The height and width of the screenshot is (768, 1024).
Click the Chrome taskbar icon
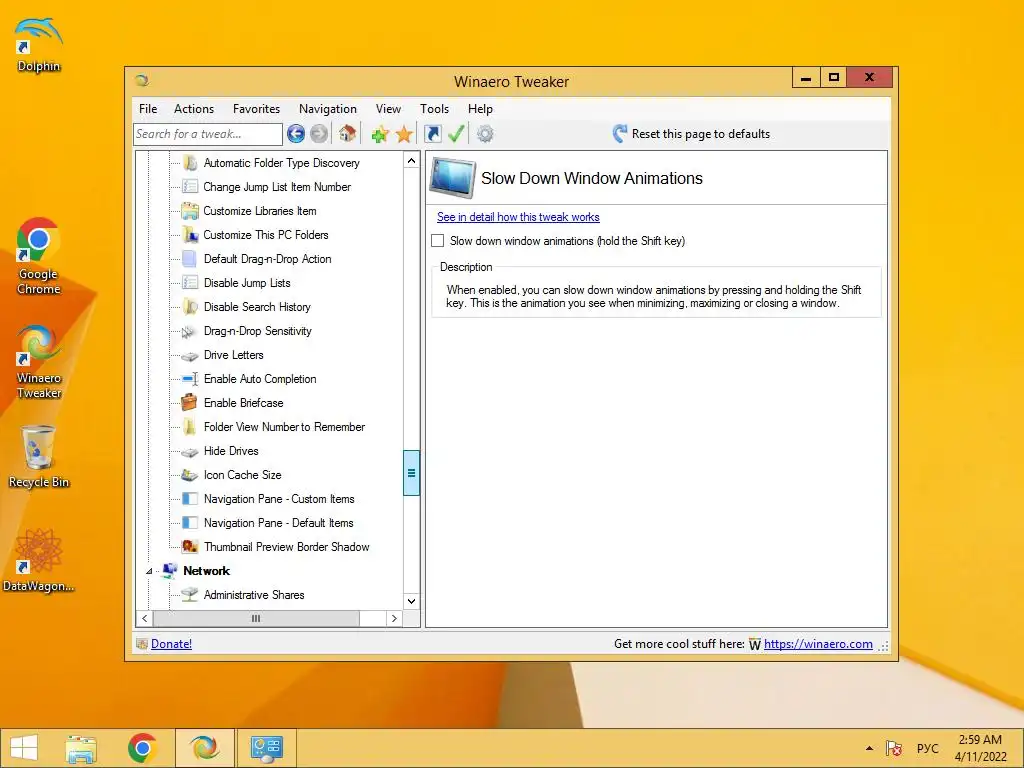pos(142,748)
